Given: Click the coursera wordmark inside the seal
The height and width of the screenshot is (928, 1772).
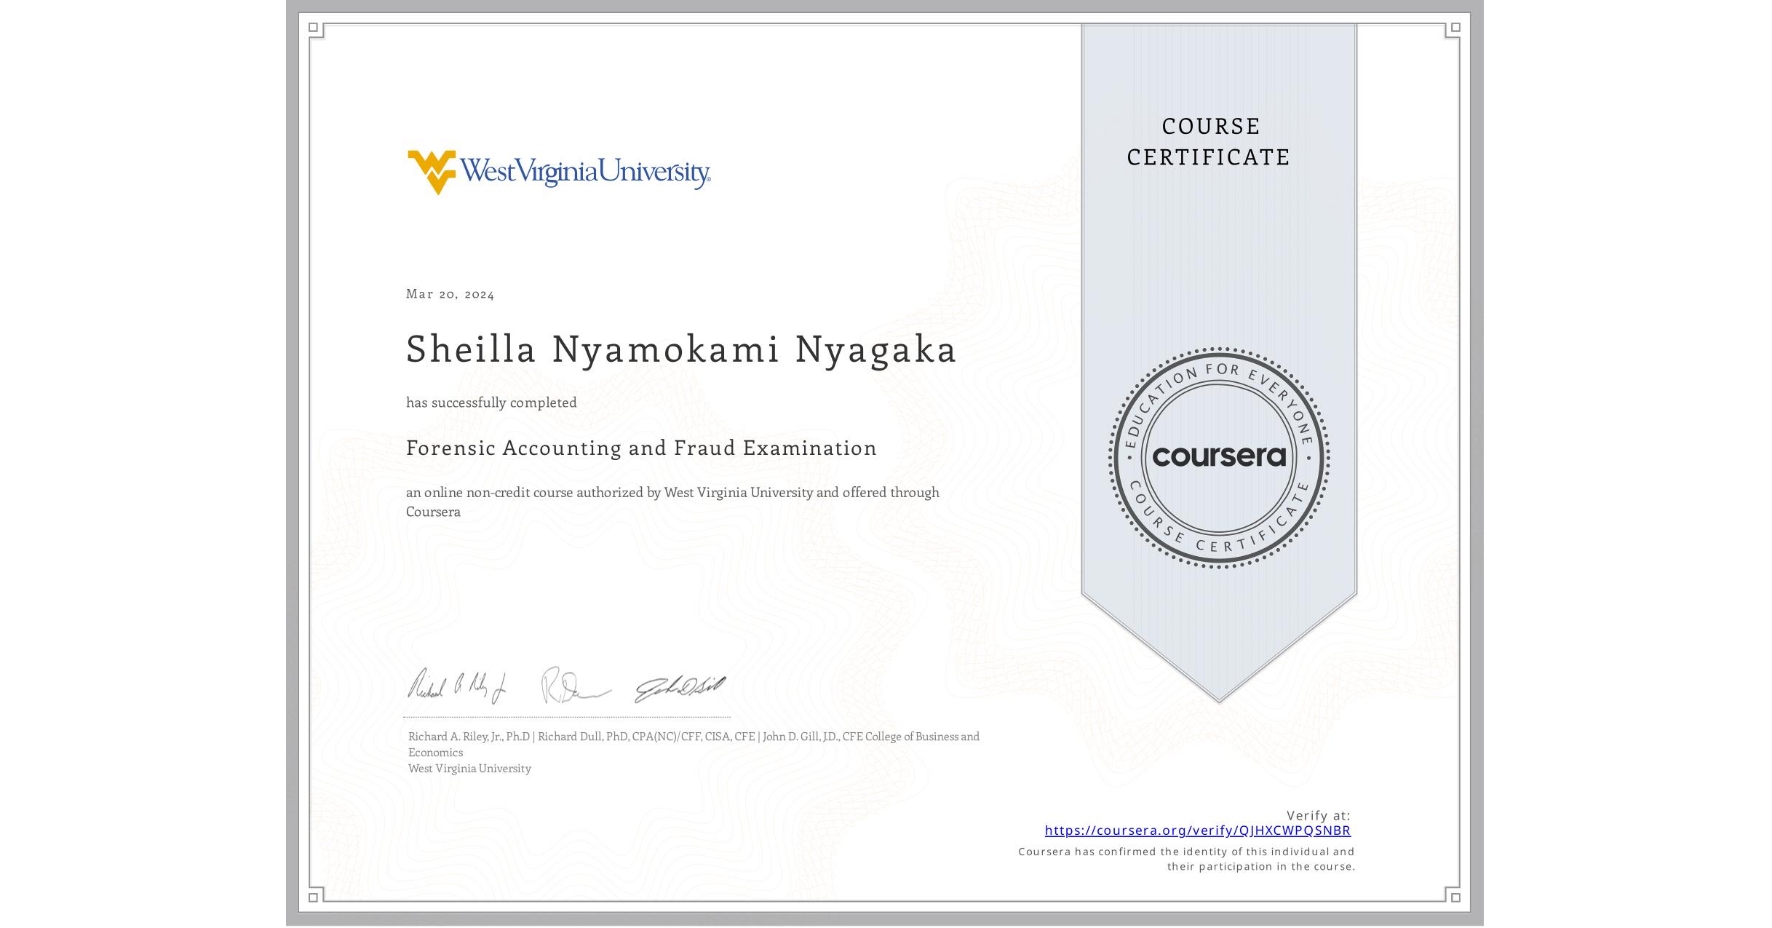Looking at the screenshot, I should pos(1219,457).
